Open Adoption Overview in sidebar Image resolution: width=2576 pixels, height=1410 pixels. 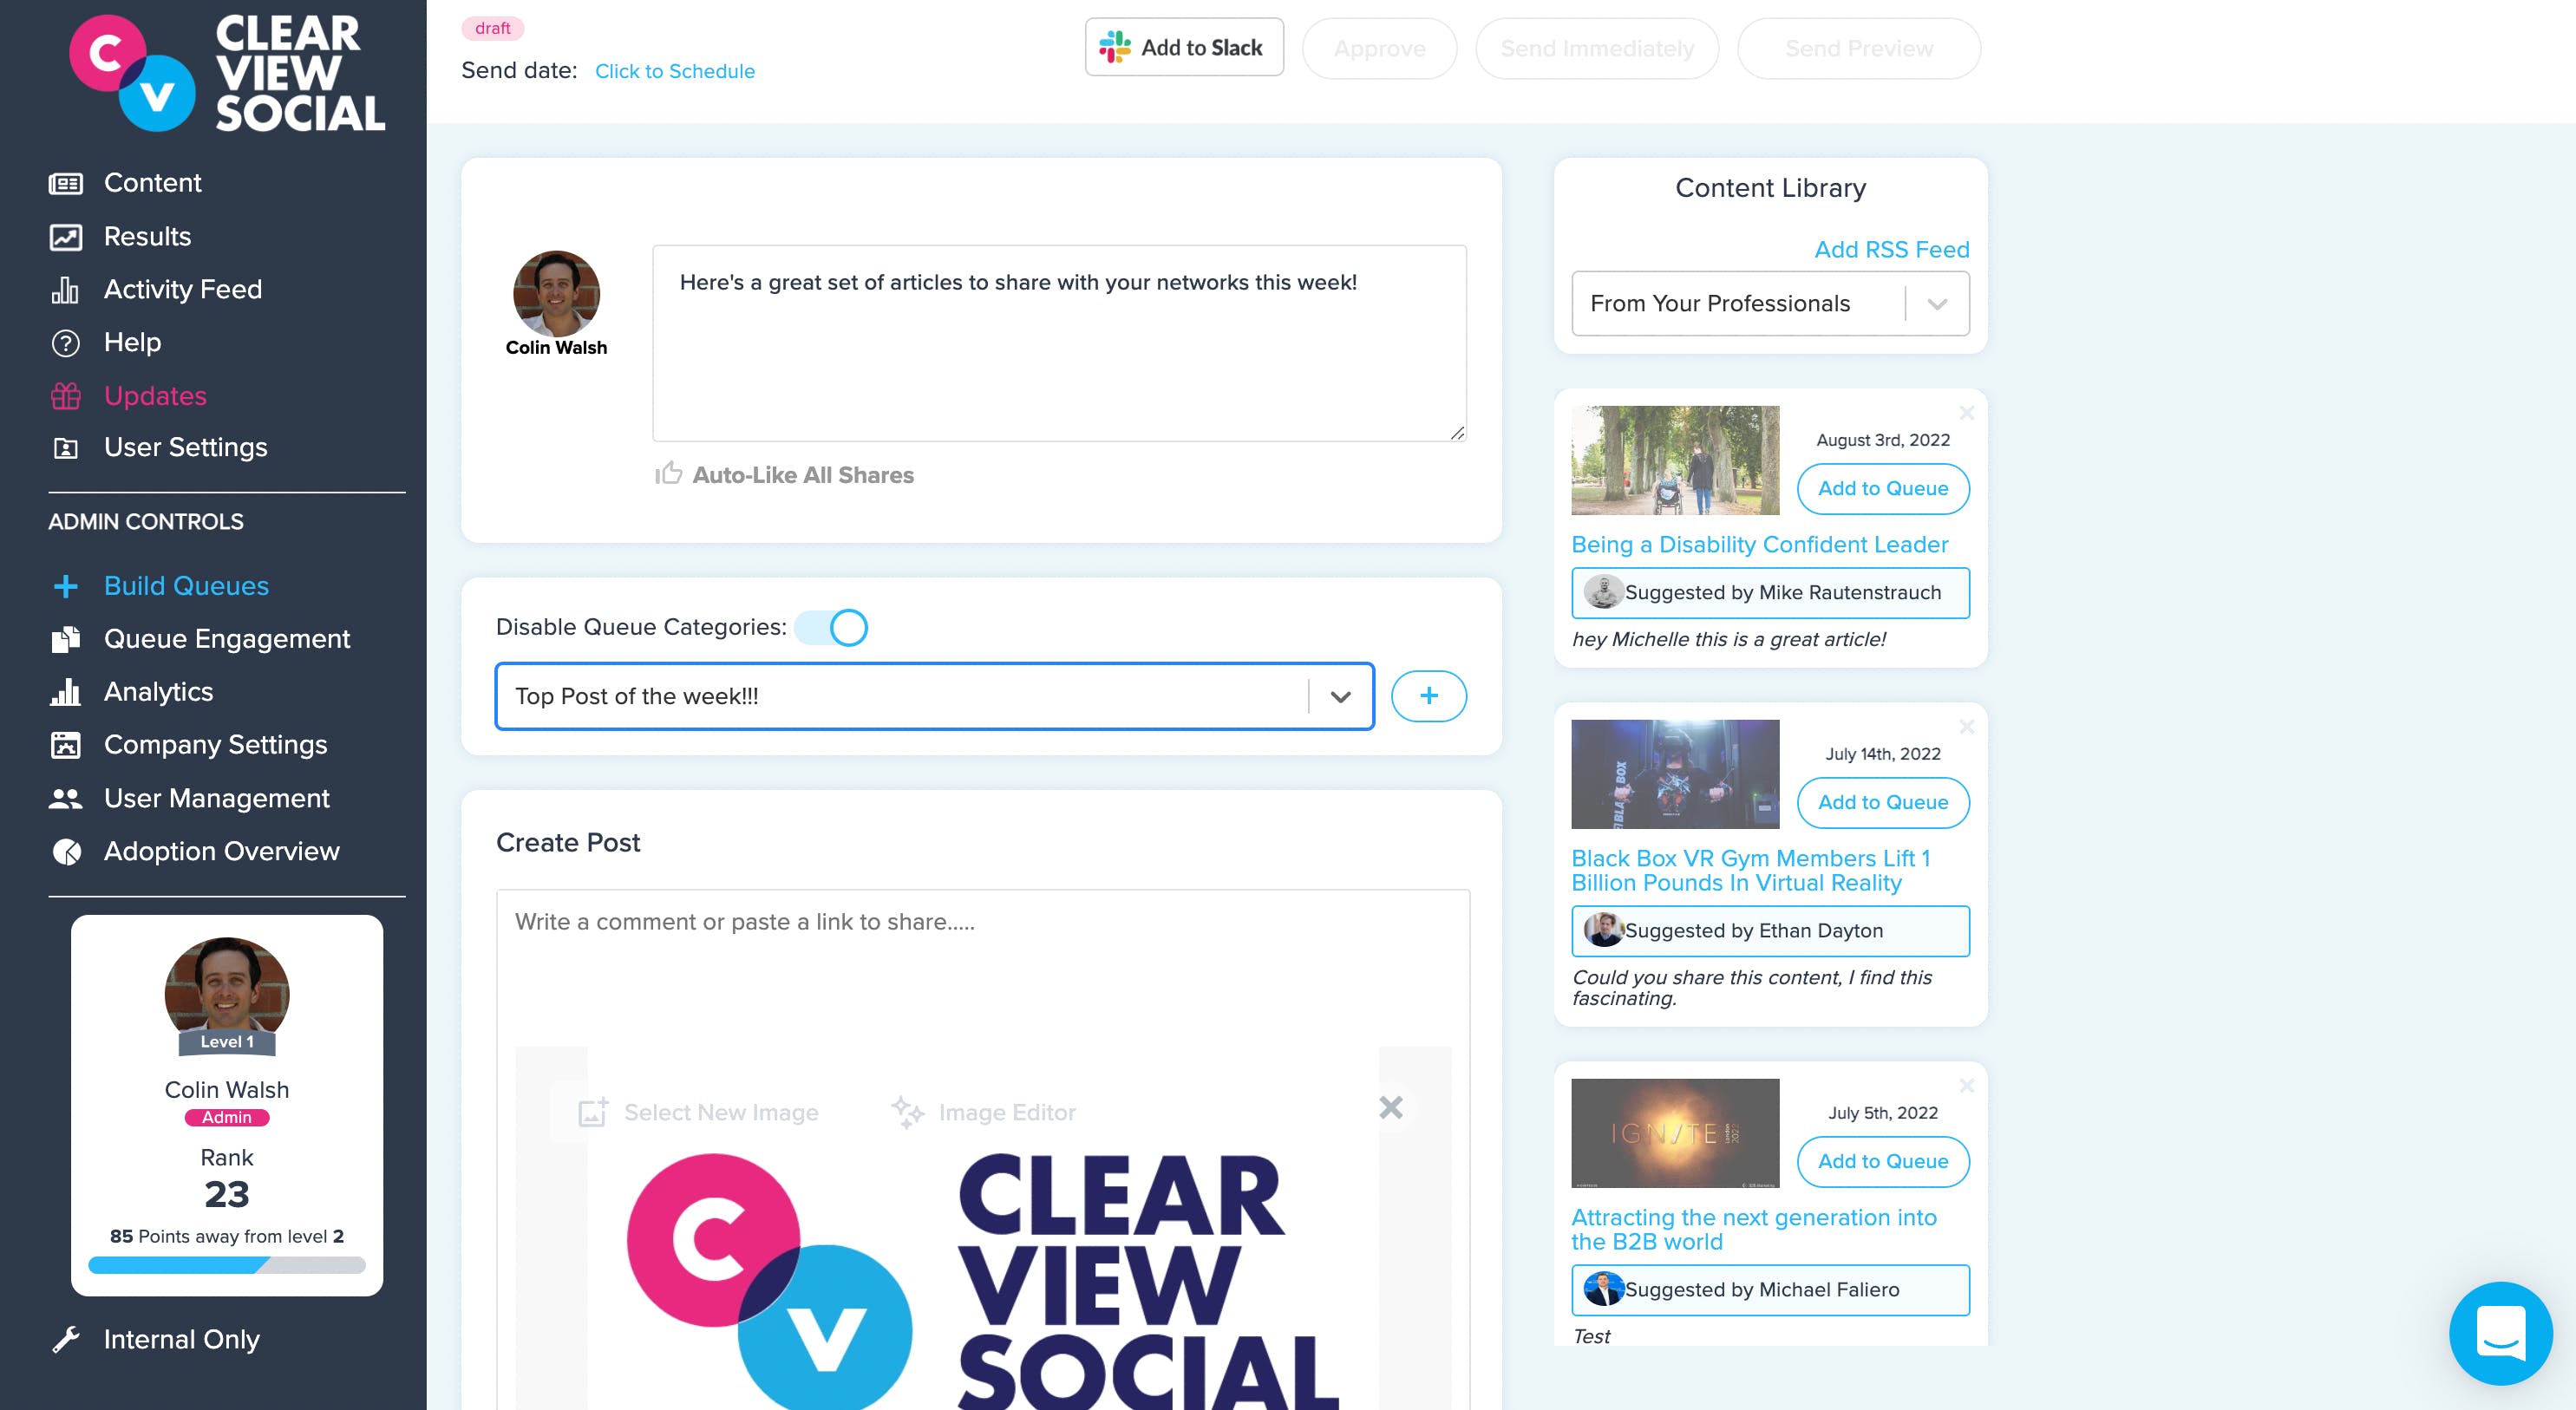(221, 851)
